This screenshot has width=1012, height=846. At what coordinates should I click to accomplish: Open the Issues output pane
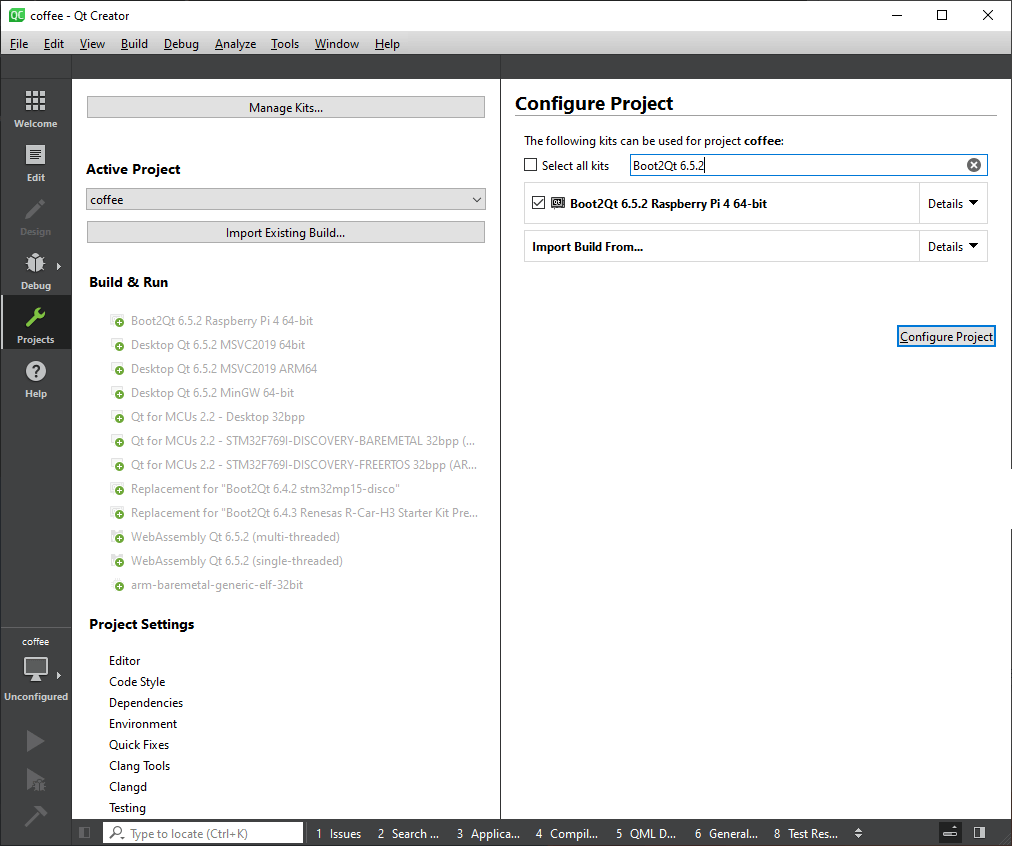click(x=338, y=833)
